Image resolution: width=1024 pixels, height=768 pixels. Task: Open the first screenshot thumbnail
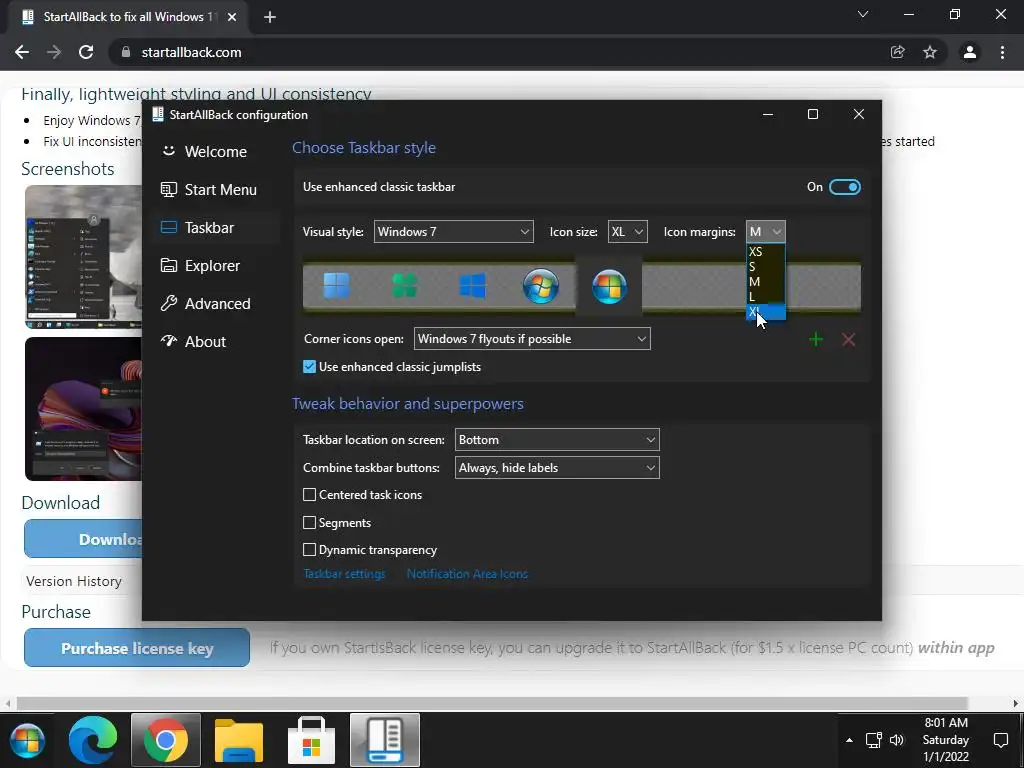[x=83, y=257]
